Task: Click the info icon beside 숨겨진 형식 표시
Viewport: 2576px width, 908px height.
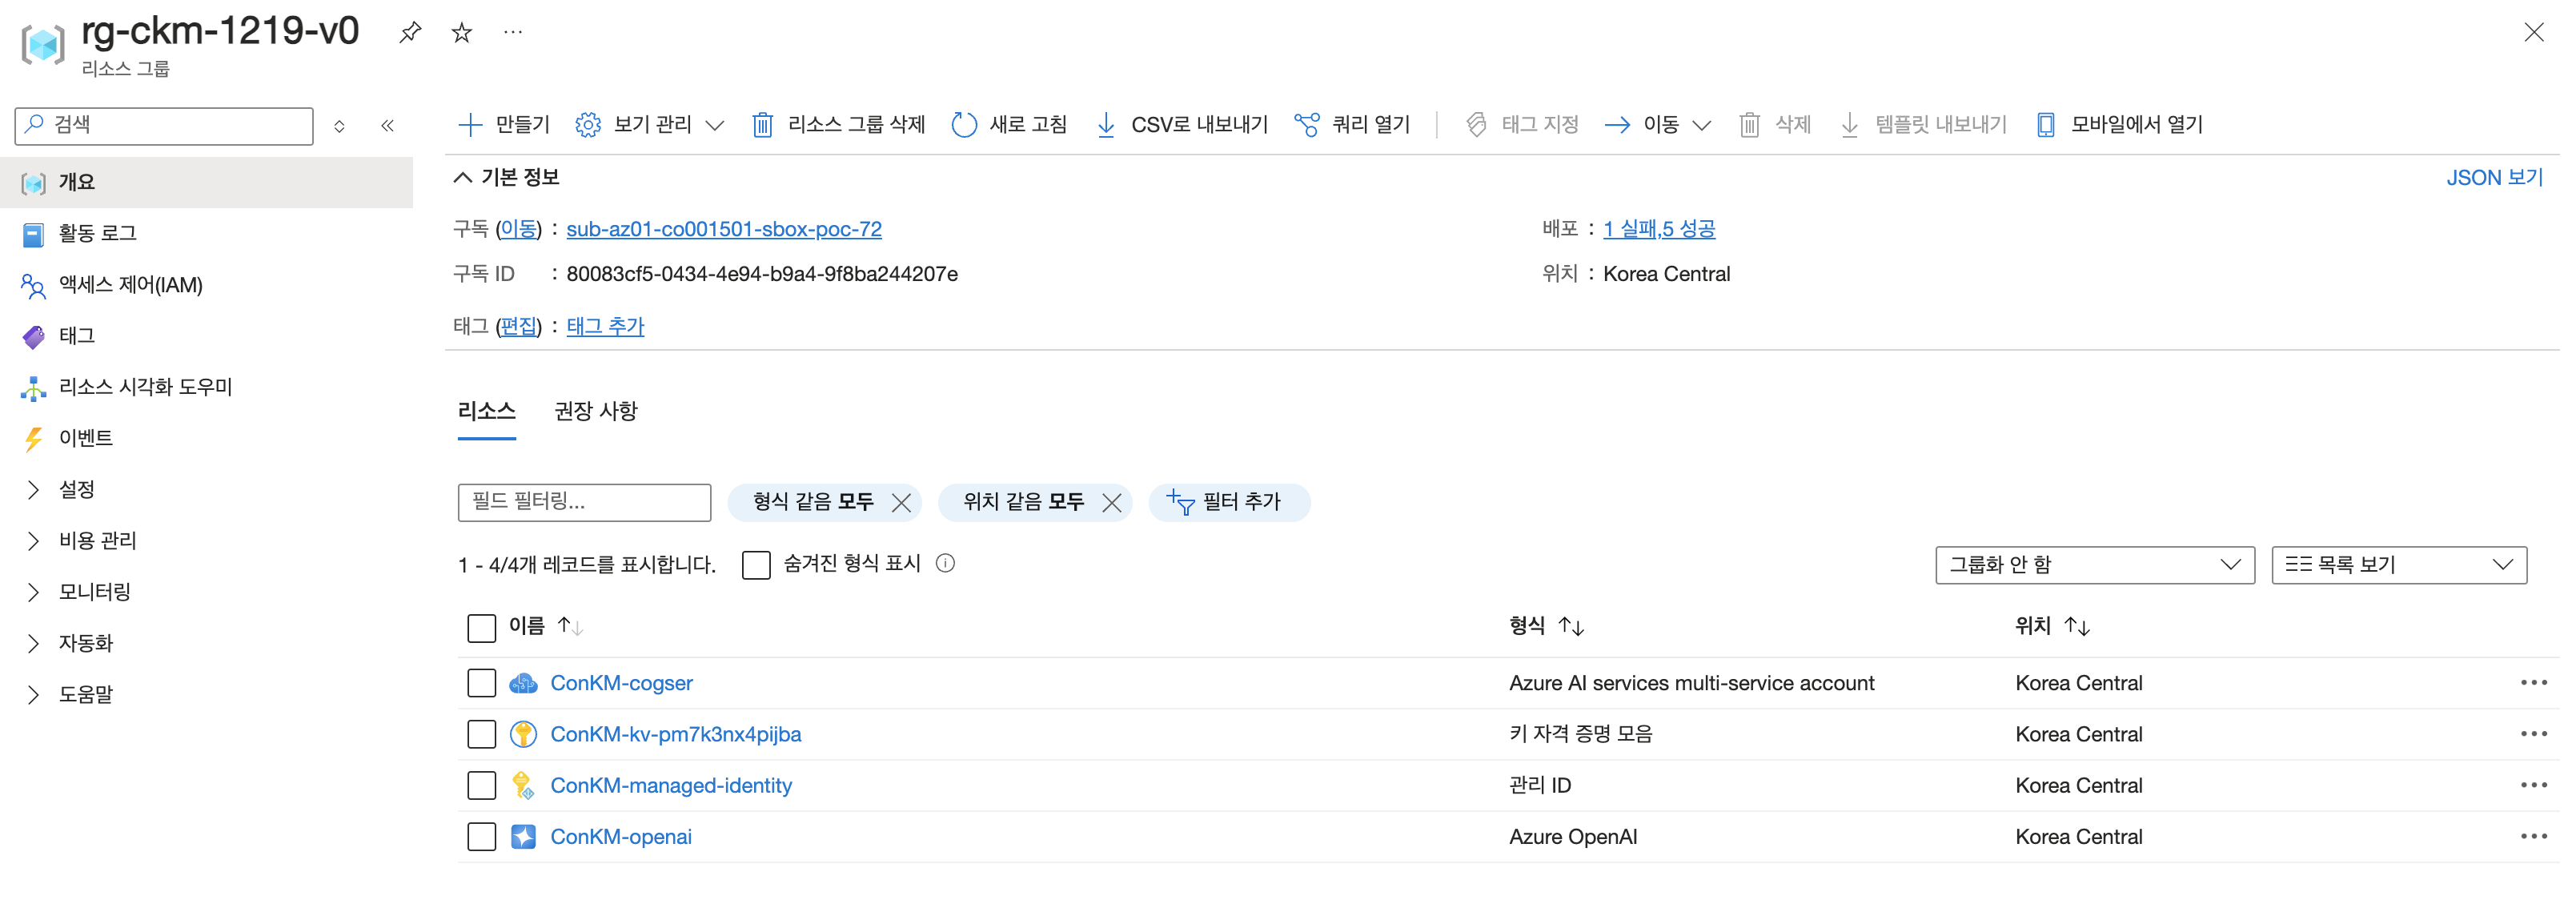Action: tap(945, 564)
